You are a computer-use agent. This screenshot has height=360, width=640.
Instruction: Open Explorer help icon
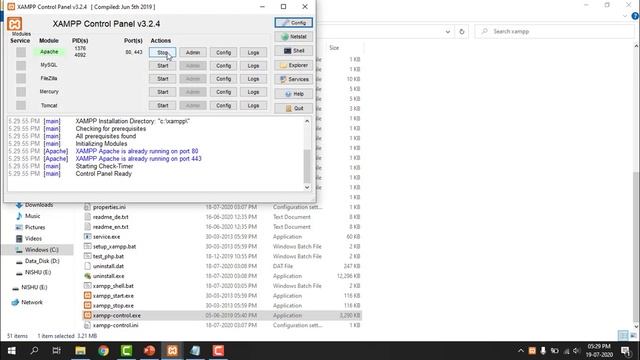(635, 16)
